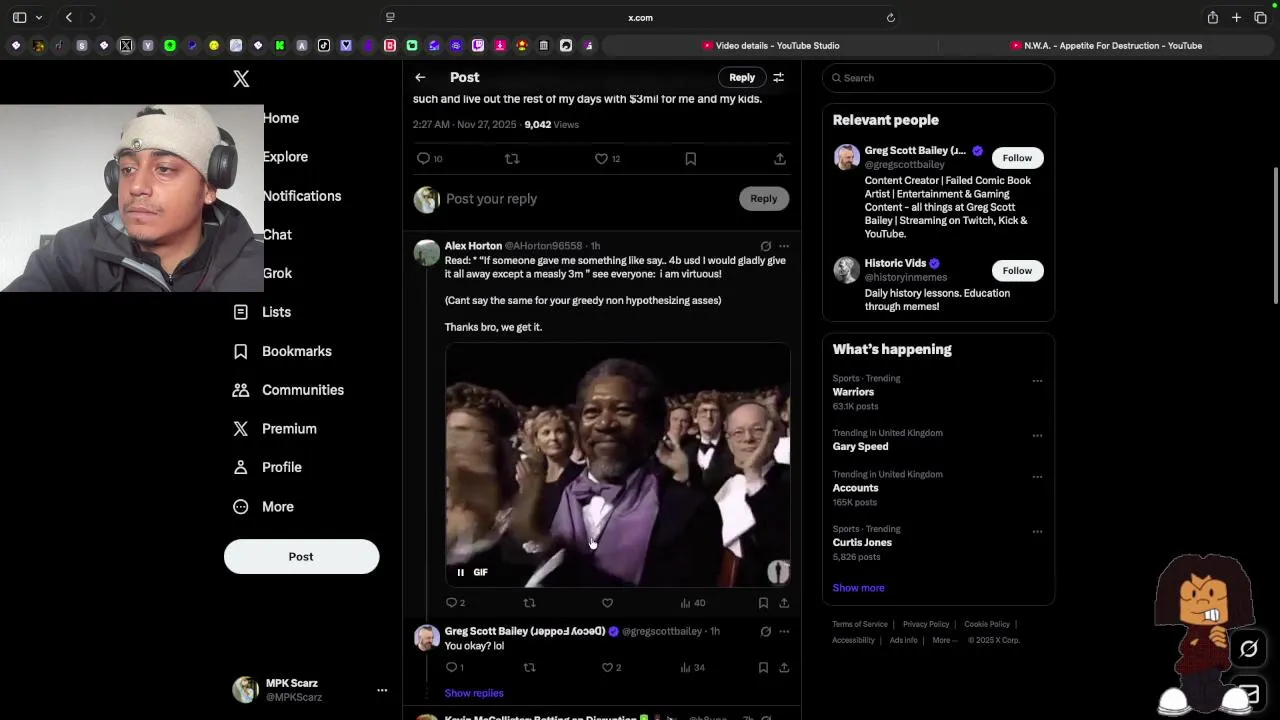Viewport: 1280px width, 720px height.
Task: Open the Lists page
Action: click(x=262, y=312)
